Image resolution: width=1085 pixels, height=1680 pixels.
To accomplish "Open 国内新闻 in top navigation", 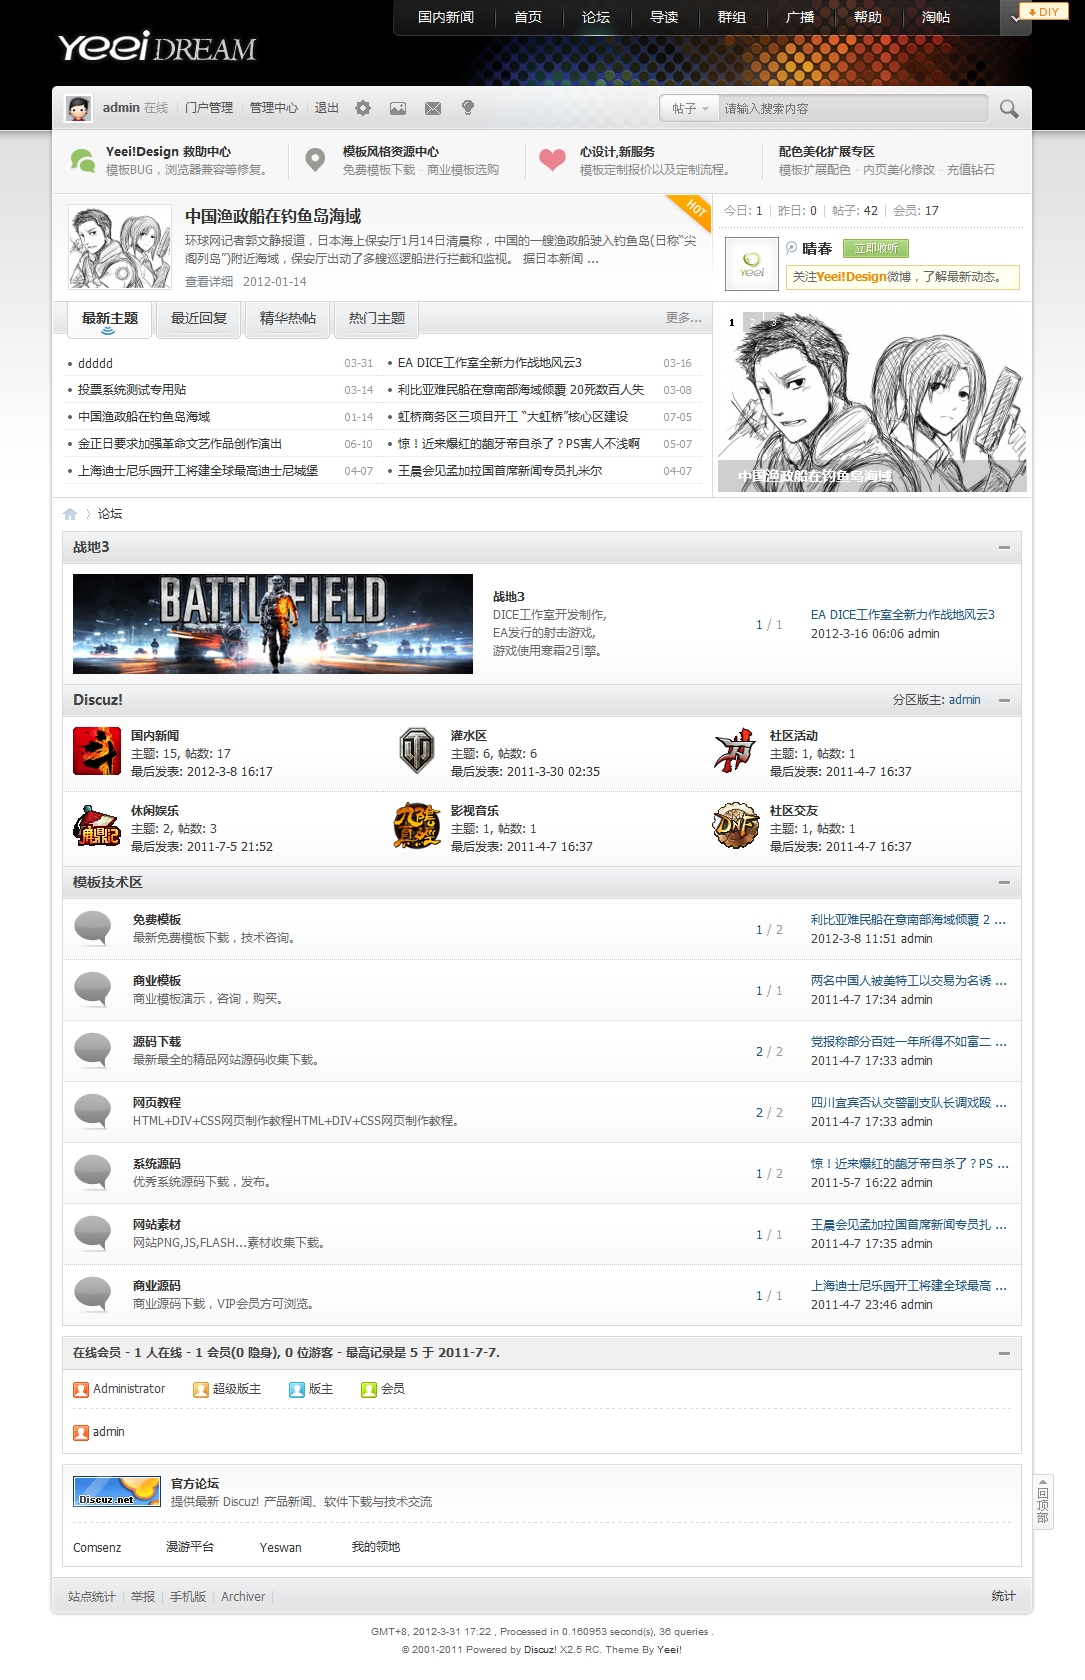I will click(446, 17).
